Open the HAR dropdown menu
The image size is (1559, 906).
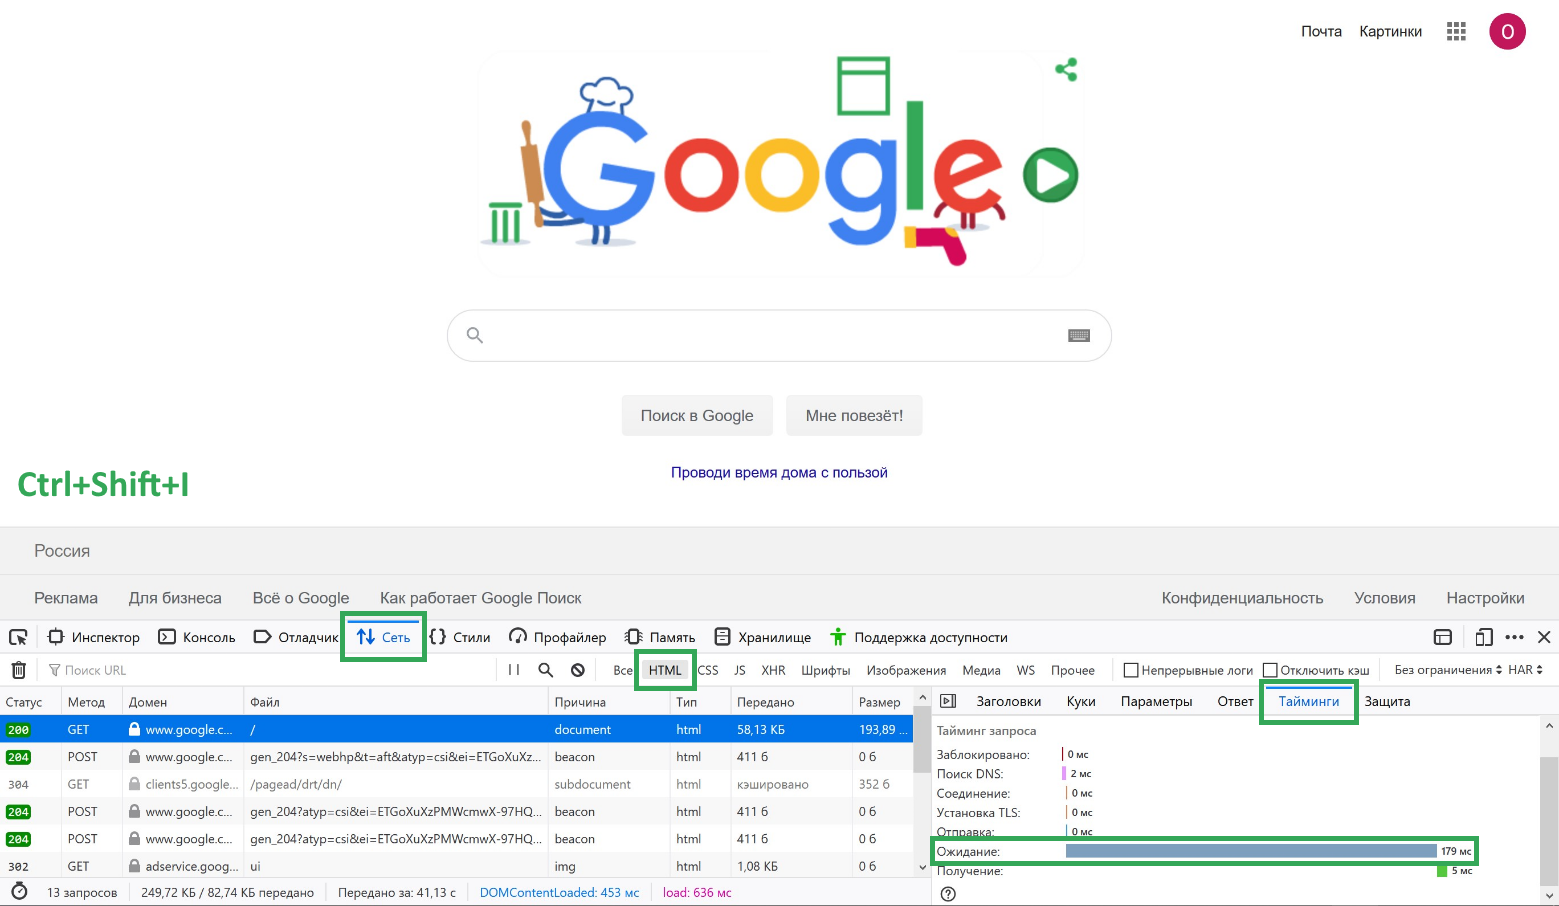point(1525,670)
